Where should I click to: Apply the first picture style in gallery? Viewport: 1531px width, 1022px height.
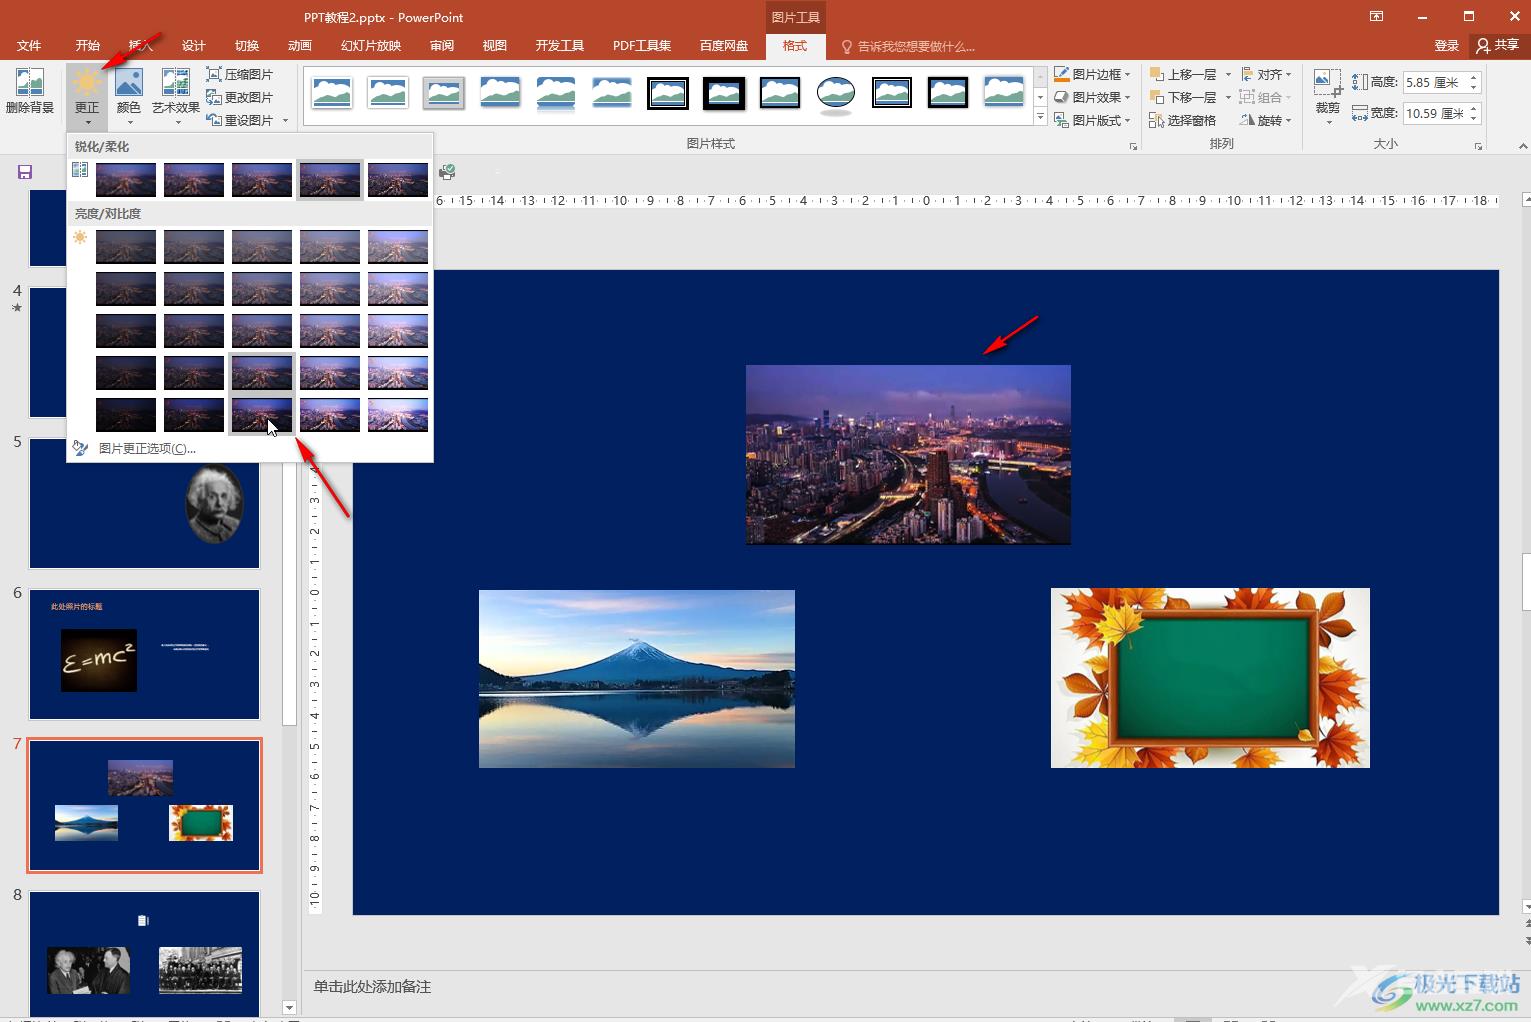point(331,94)
